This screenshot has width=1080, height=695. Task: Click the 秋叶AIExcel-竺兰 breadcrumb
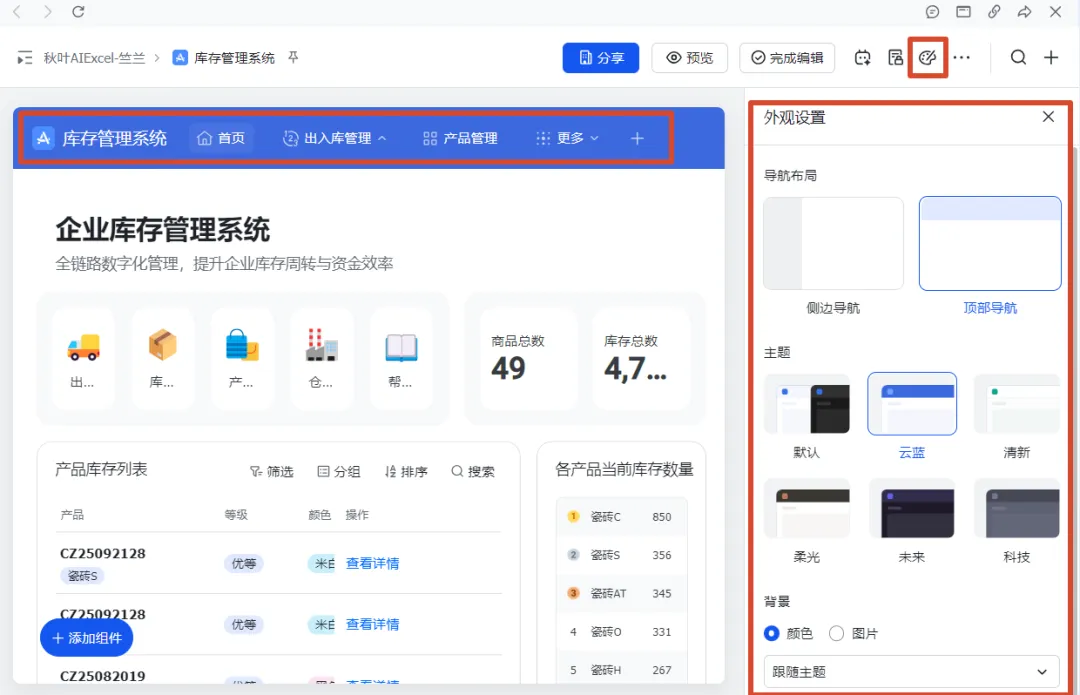point(94,58)
